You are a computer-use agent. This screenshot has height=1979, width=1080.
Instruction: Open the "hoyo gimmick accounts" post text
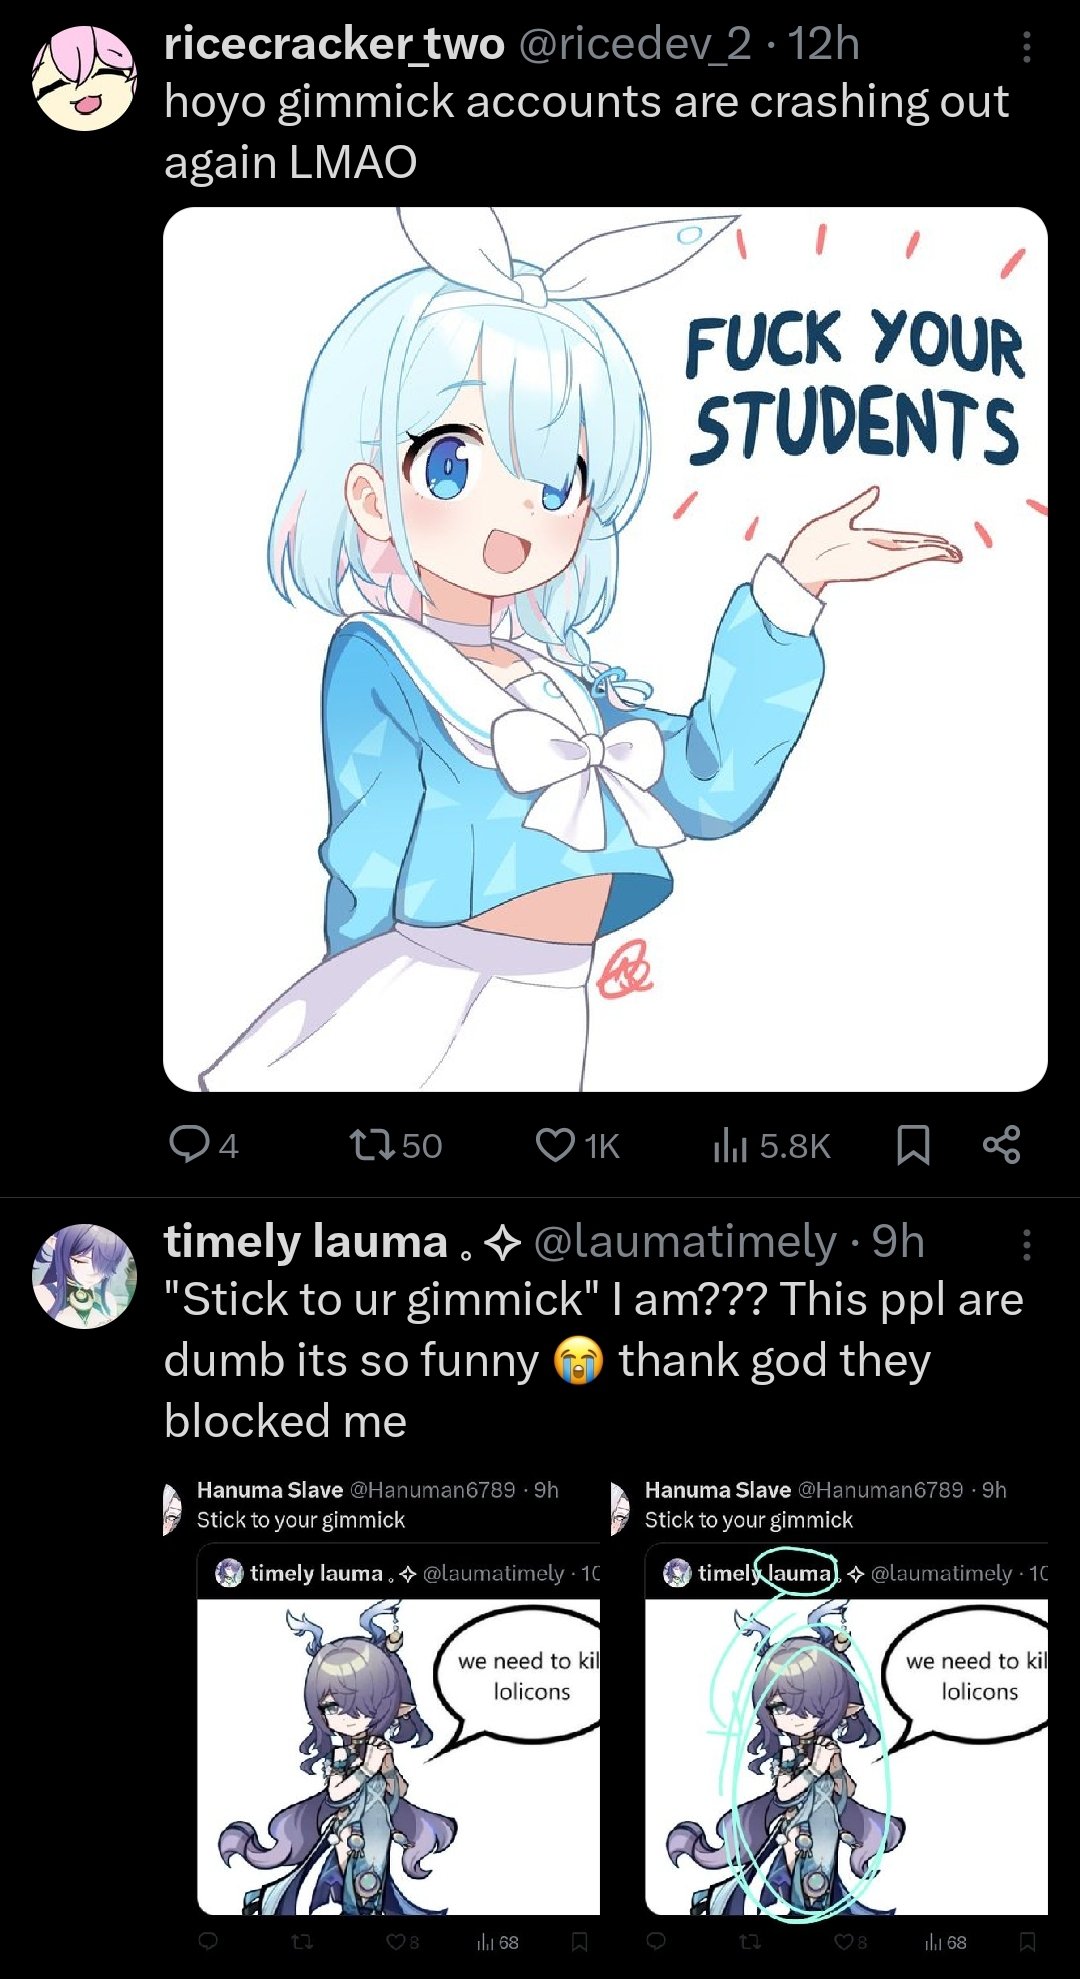[x=587, y=132]
